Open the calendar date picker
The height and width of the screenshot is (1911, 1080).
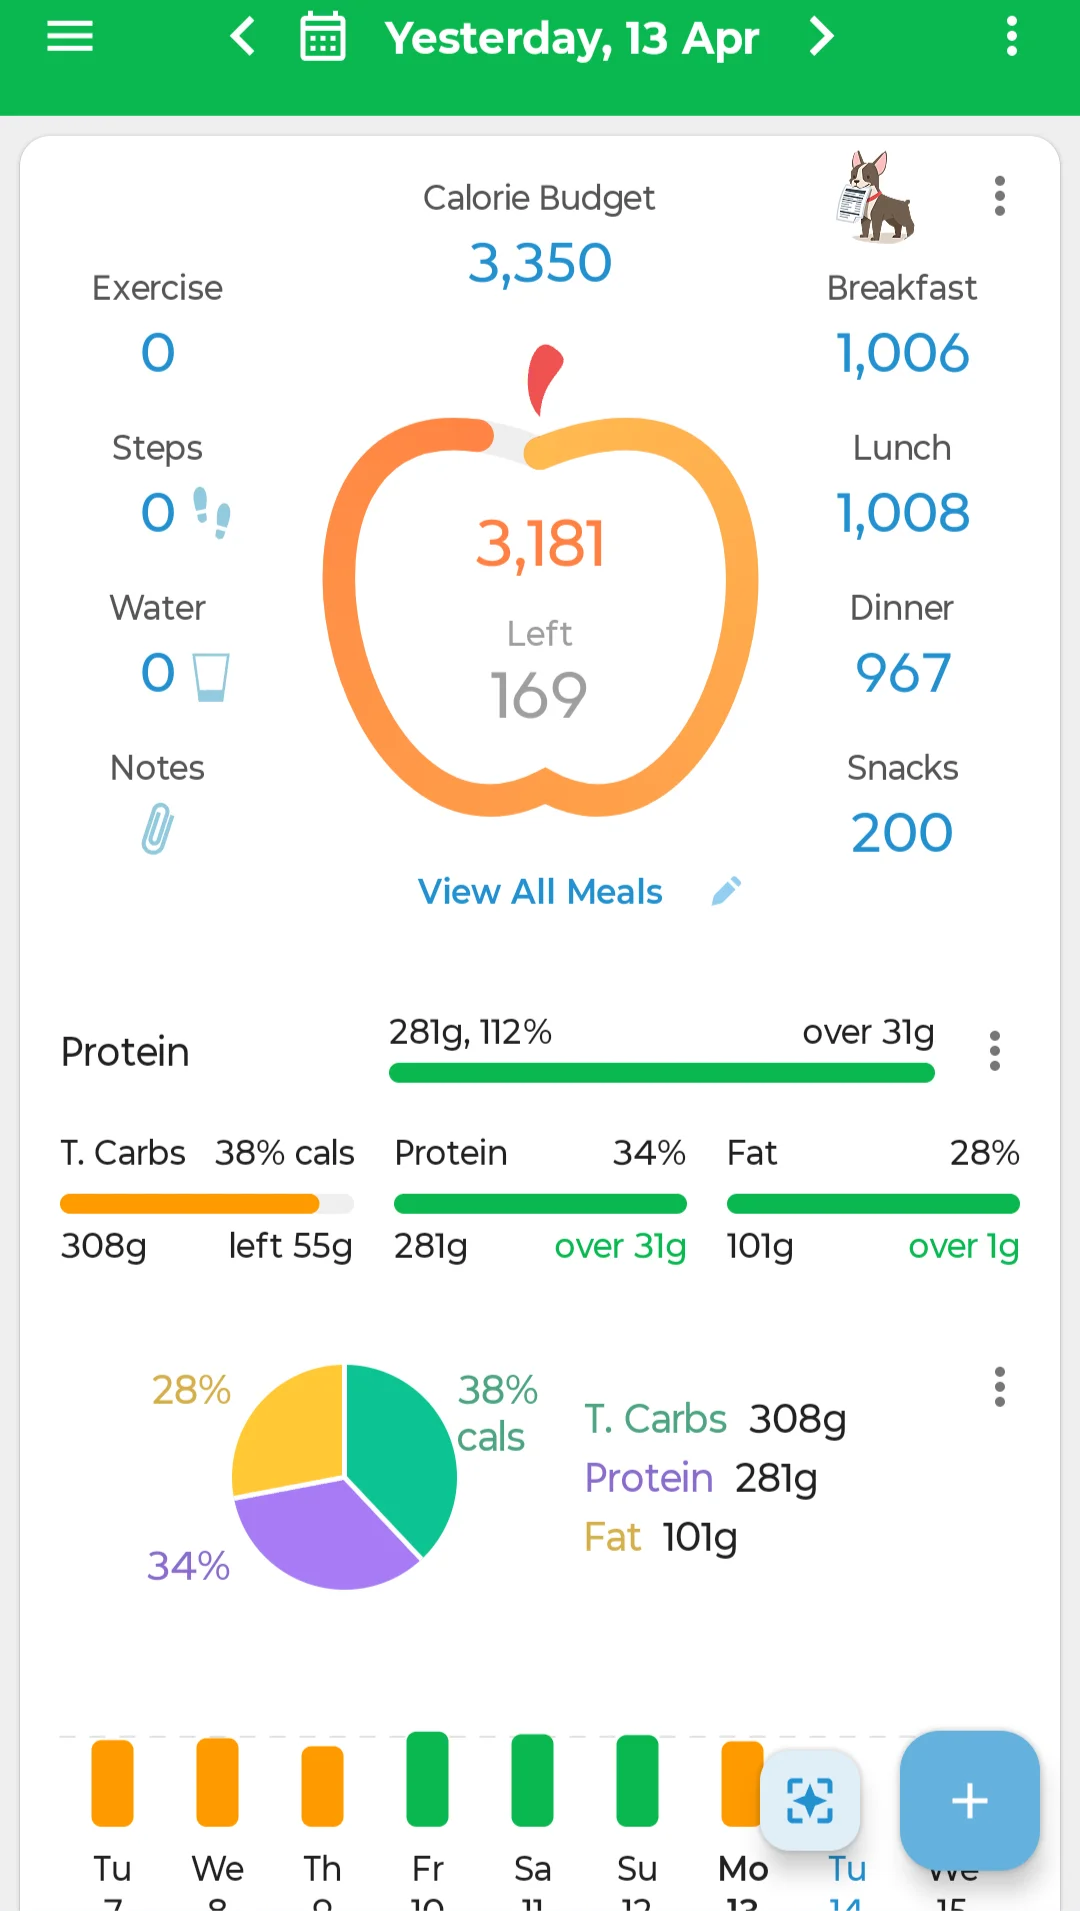click(323, 38)
